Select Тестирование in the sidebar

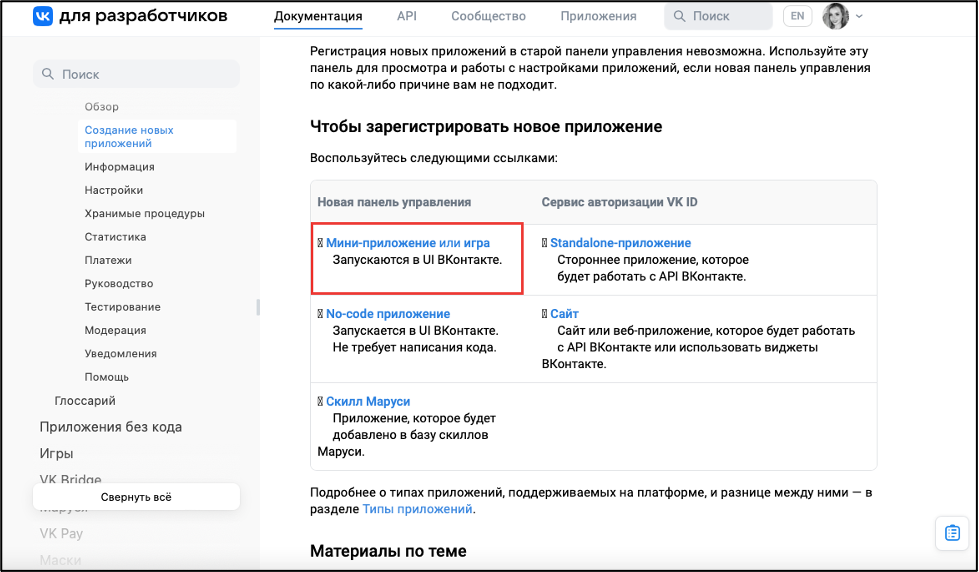click(122, 307)
